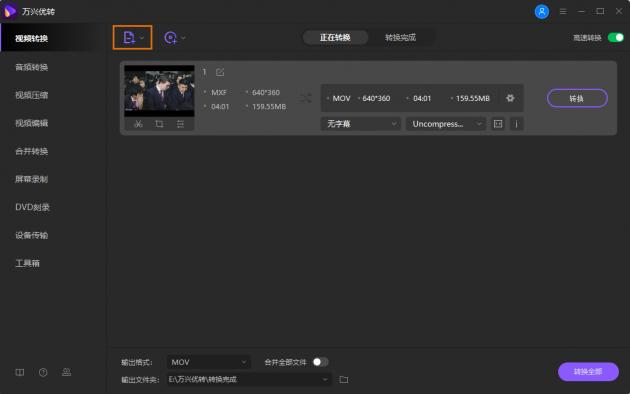Click the info icon next to audio track
The image size is (630, 394).
(516, 124)
